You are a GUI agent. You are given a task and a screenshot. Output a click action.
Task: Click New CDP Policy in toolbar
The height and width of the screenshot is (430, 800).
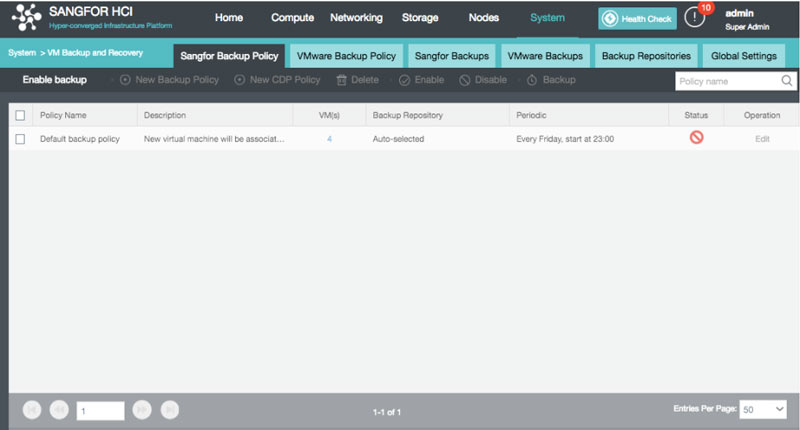pos(277,80)
